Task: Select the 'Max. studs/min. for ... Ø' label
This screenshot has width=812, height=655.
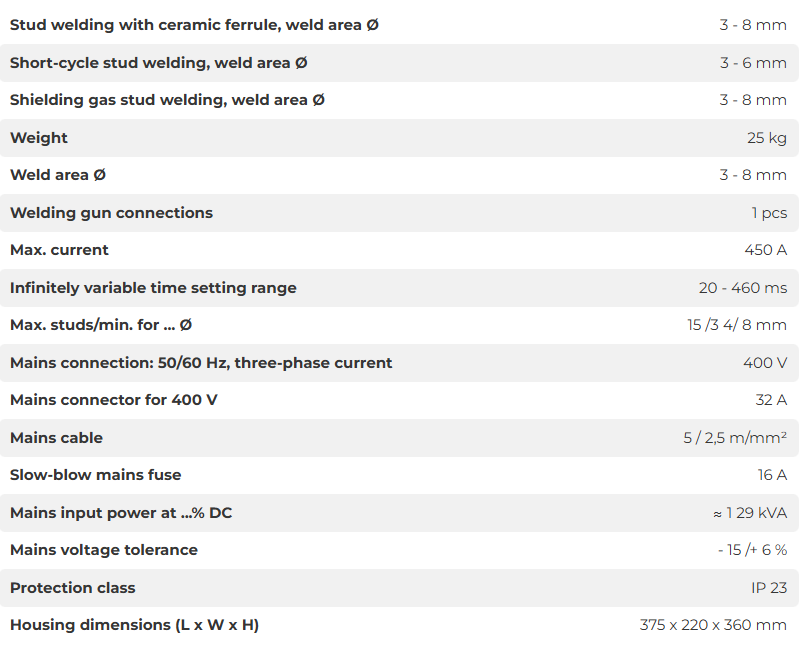Action: click(x=101, y=325)
